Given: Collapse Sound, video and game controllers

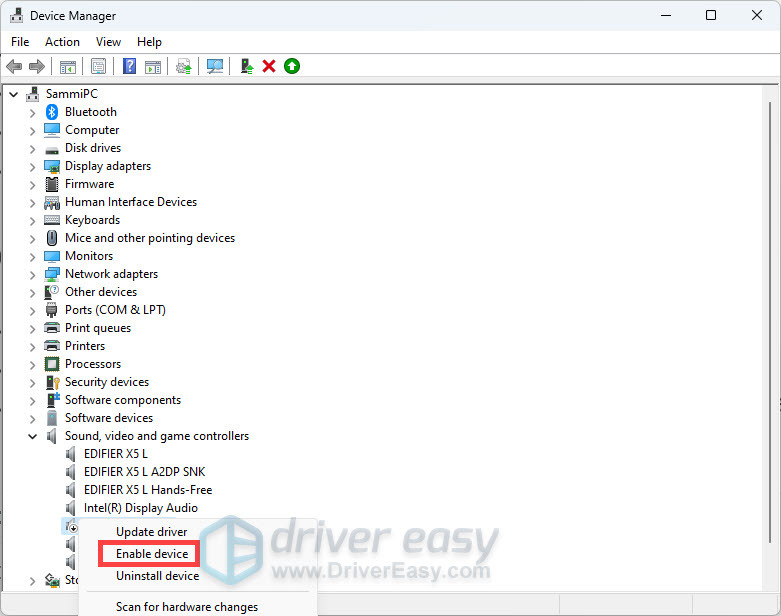Looking at the screenshot, I should click(x=32, y=436).
